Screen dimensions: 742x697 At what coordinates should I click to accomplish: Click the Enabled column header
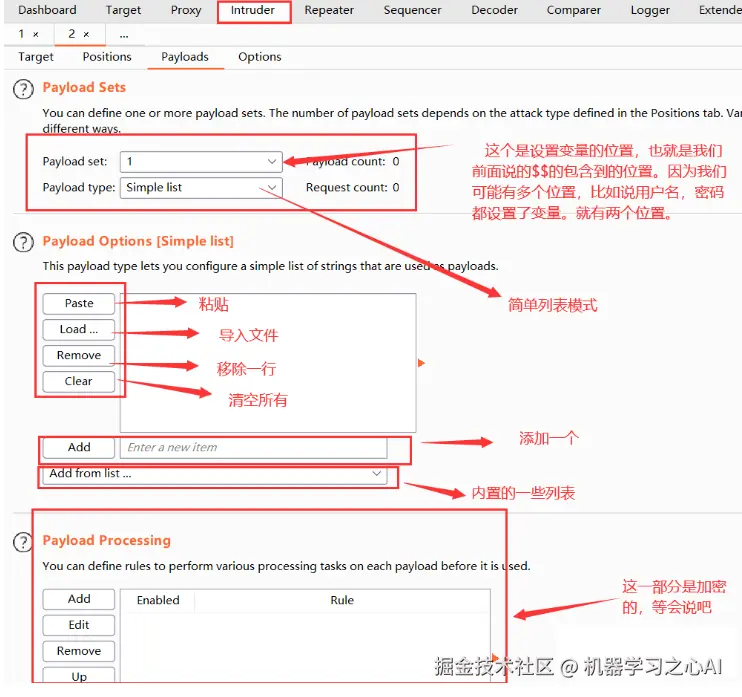tap(158, 600)
